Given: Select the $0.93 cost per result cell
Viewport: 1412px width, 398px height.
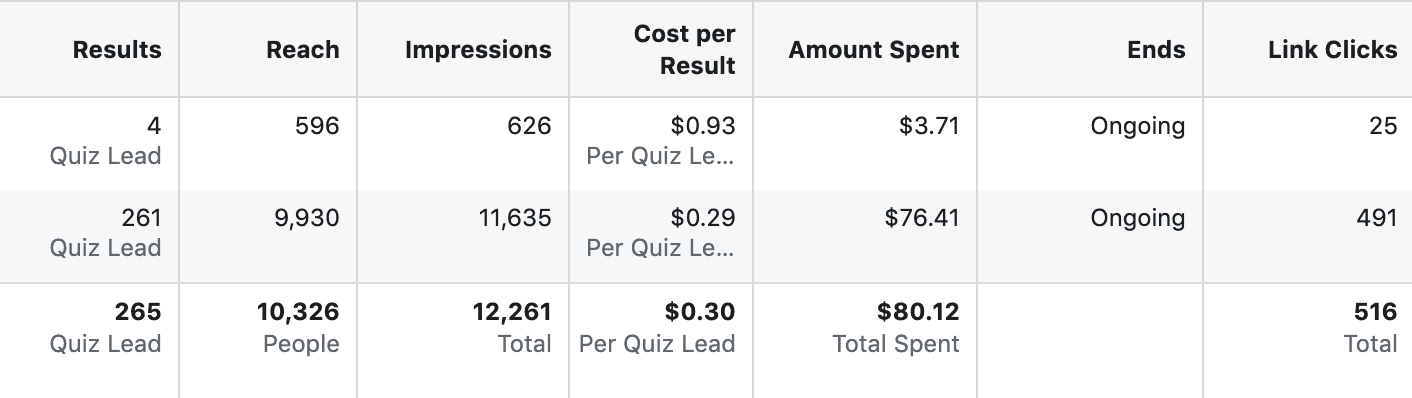Looking at the screenshot, I should 661,141.
